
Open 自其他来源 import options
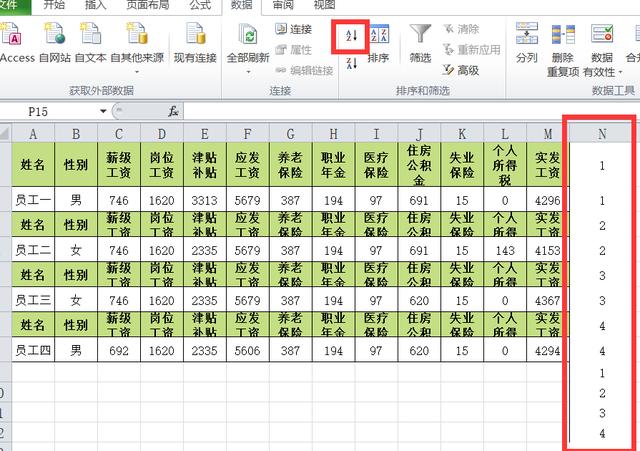(x=137, y=48)
